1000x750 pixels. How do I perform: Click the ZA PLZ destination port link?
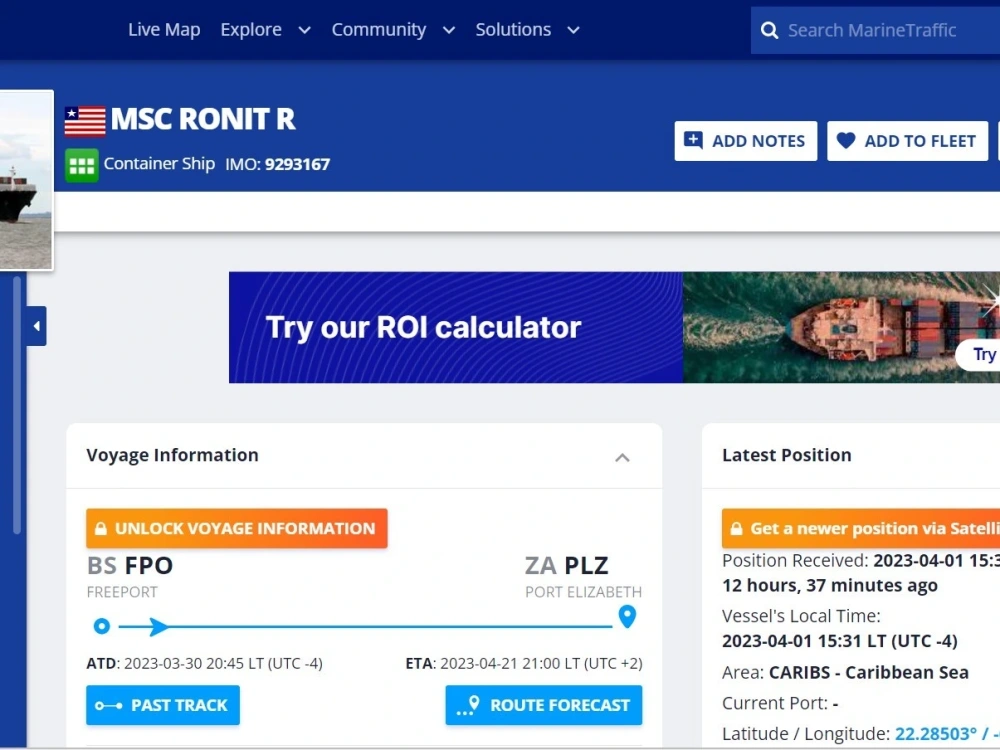[x=566, y=566]
